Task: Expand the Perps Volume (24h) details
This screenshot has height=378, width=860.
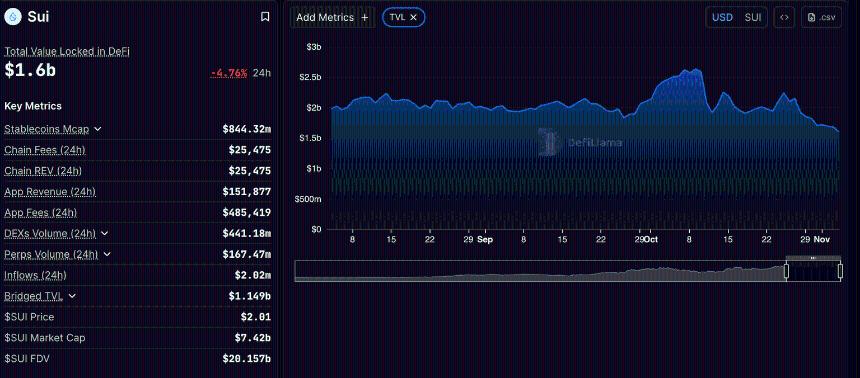Action: (x=107, y=254)
